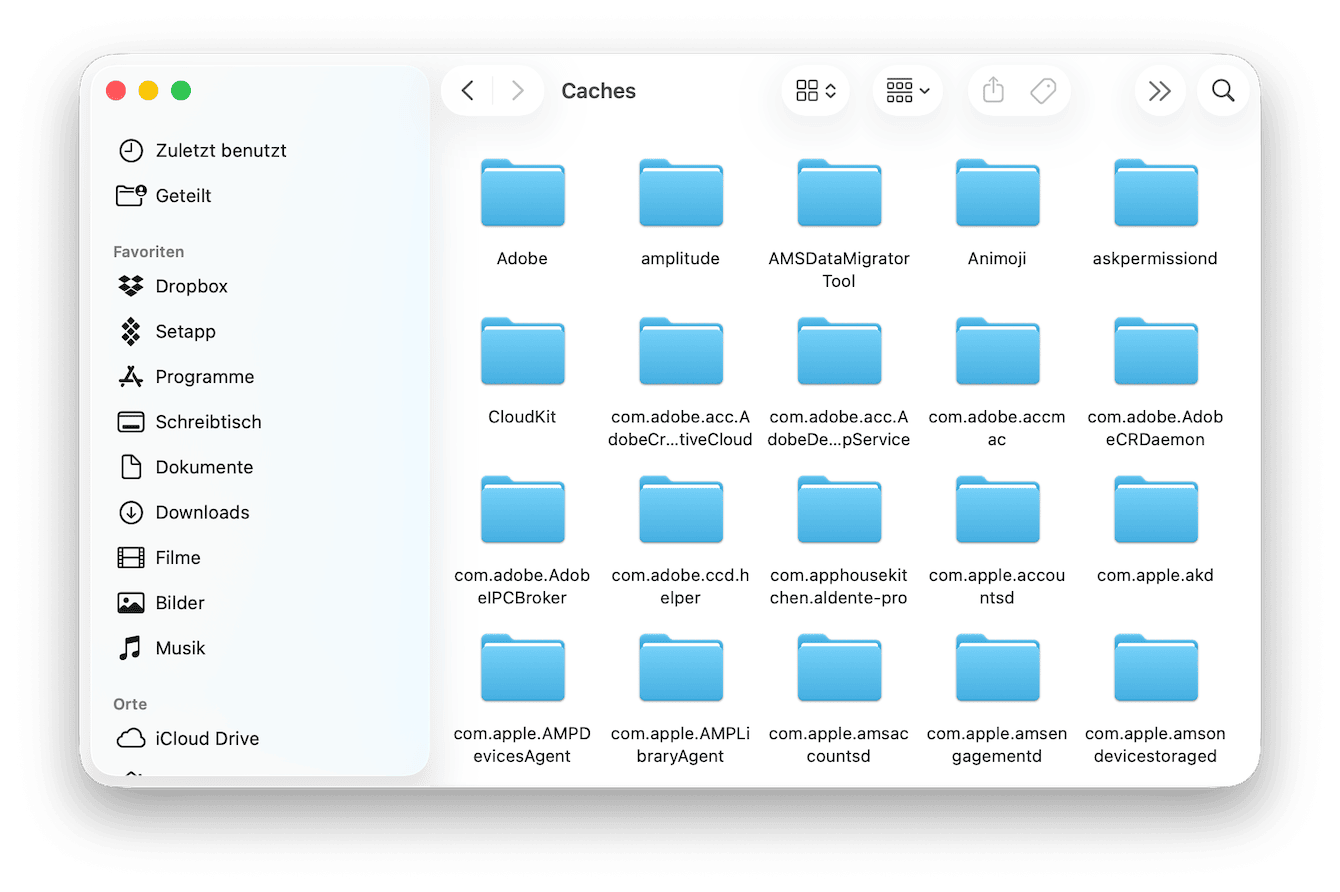Select iCloud Drive under Orte
The image size is (1340, 892).
(206, 739)
